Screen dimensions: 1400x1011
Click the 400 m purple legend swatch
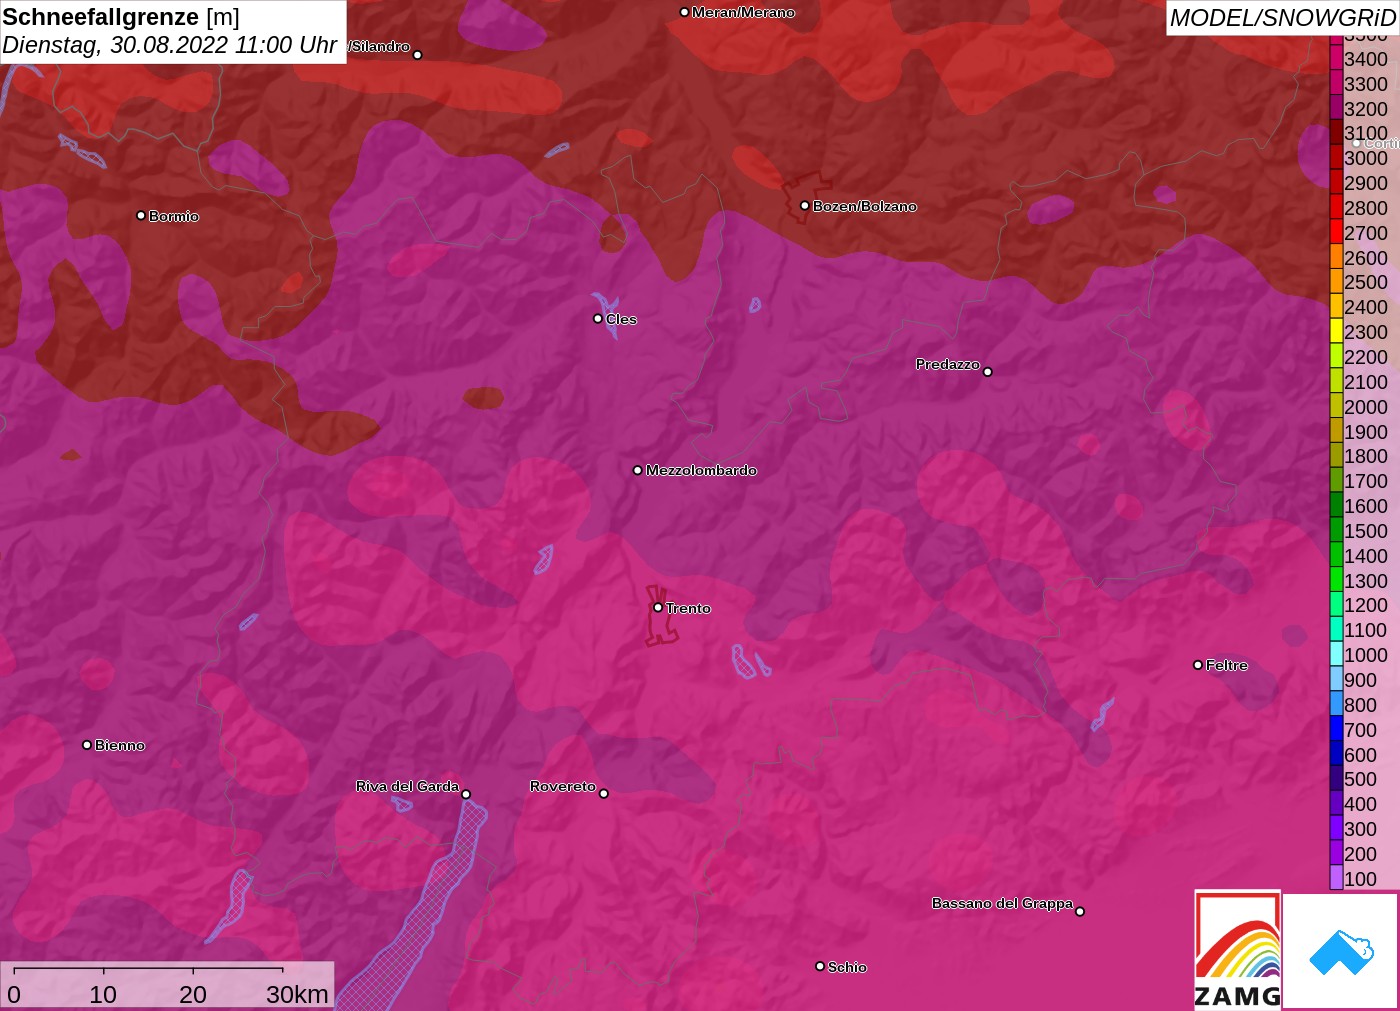1336,803
